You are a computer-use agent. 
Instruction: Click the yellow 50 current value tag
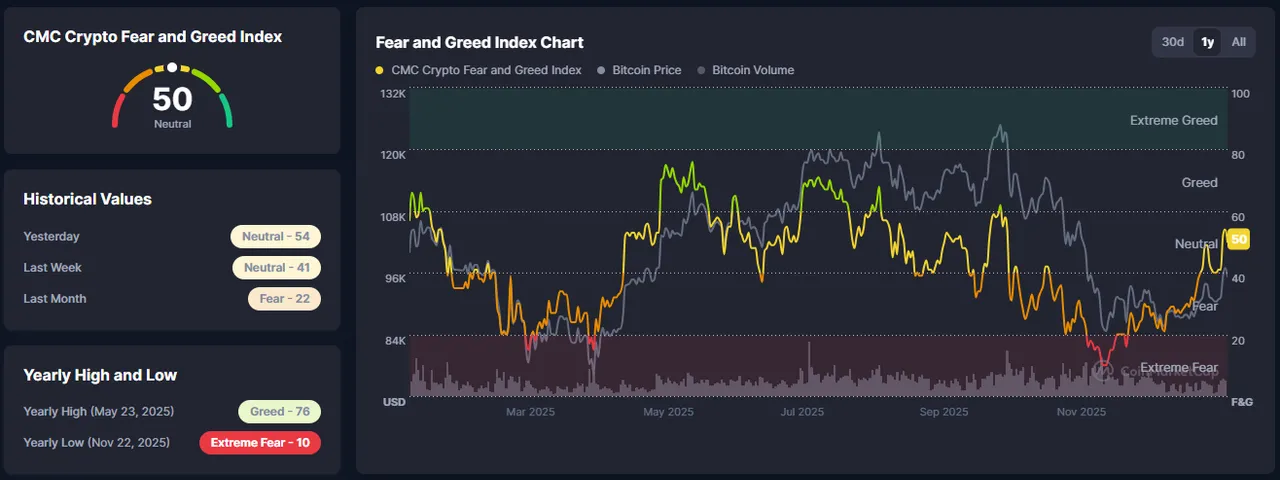point(1239,240)
